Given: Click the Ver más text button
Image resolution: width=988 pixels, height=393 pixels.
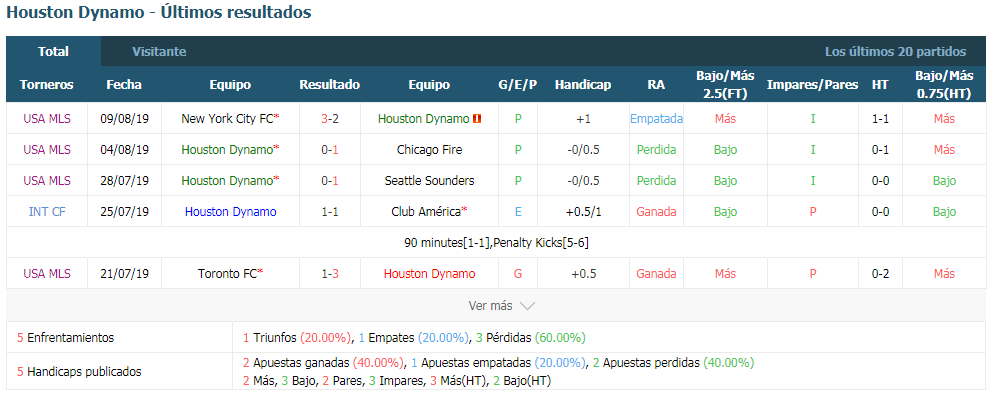Looking at the screenshot, I should point(491,306).
